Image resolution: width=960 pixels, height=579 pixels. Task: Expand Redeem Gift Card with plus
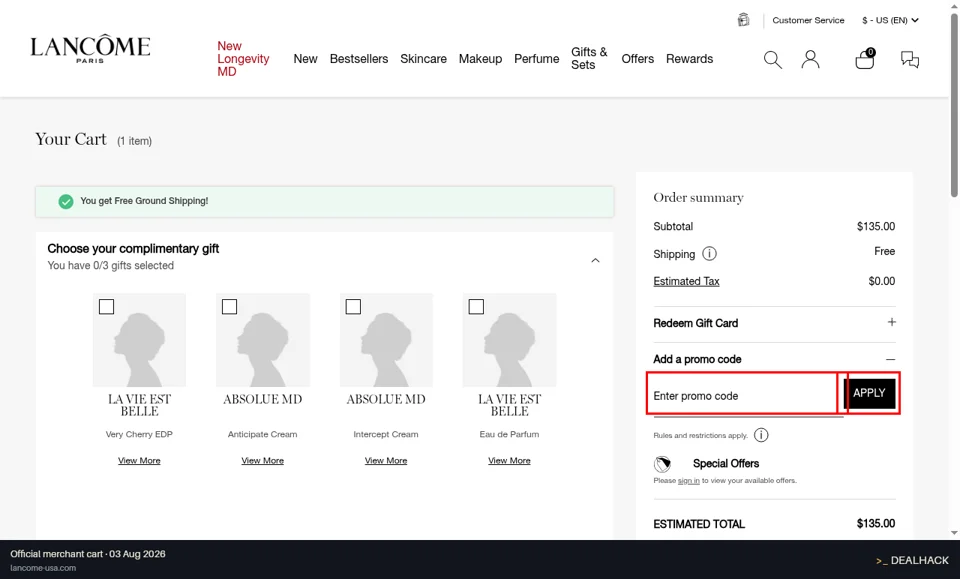click(x=891, y=322)
